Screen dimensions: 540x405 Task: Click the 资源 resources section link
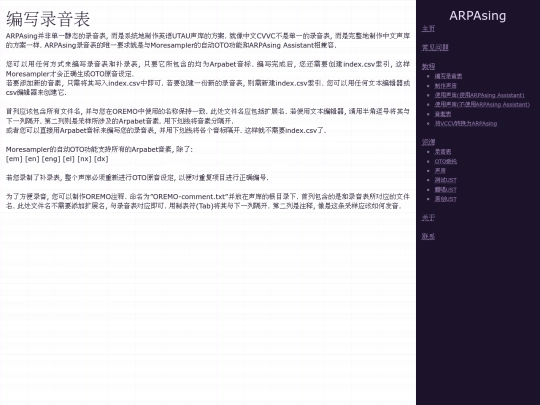coord(428,142)
